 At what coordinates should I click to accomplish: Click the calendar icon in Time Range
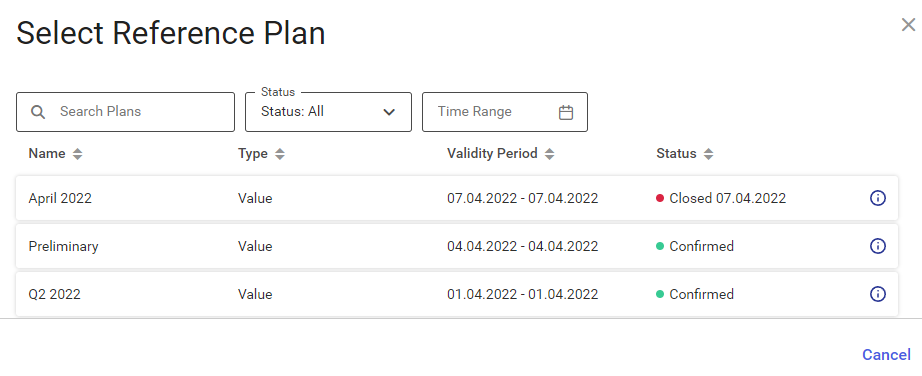coord(566,112)
